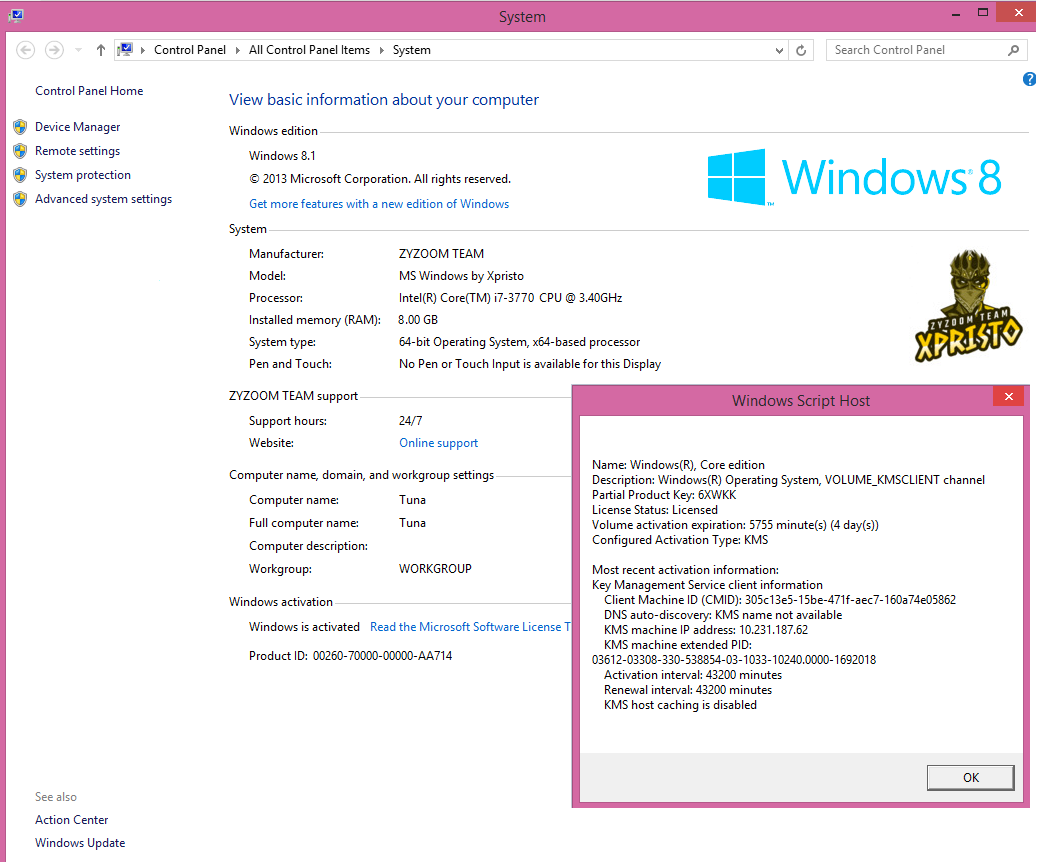Click the Windows 8.1 edition text

[282, 156]
